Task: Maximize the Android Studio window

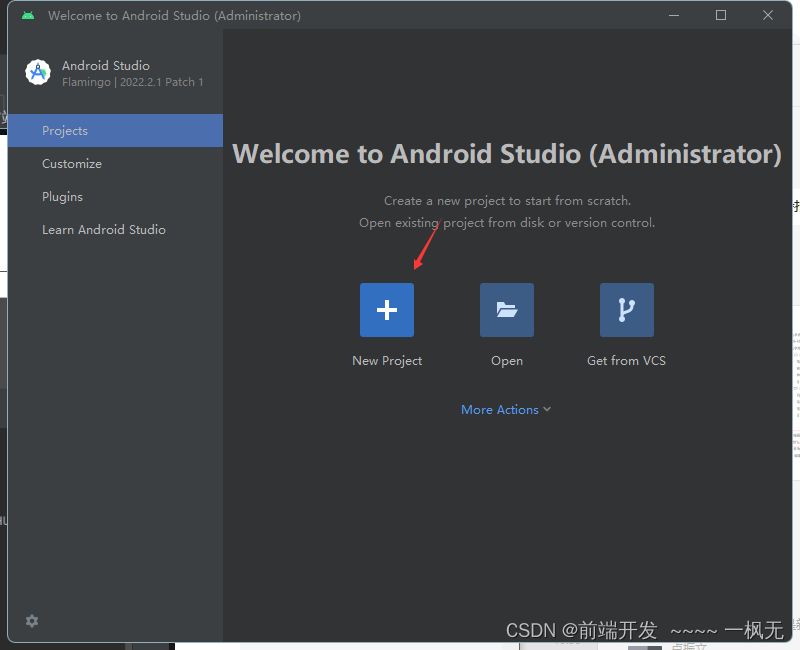Action: (721, 15)
